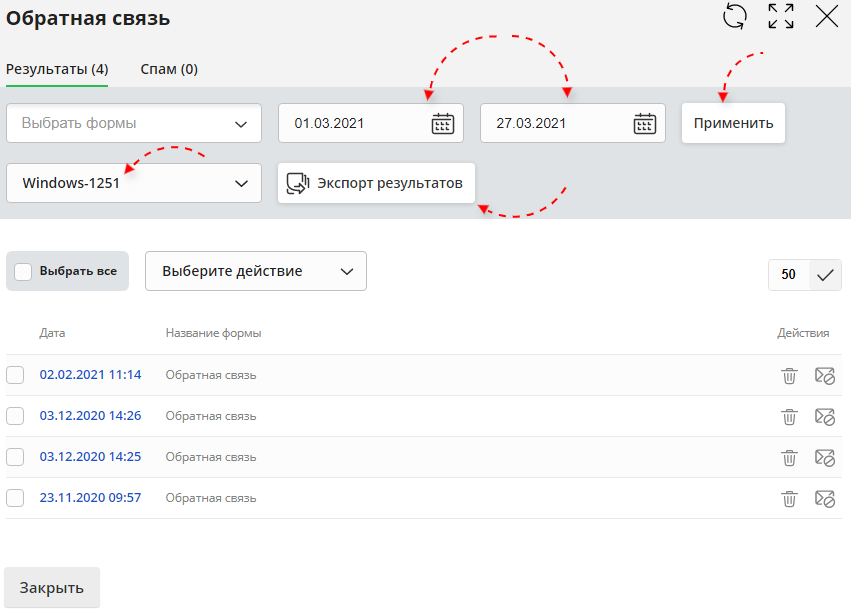Click the fullscreen expand icon
The height and width of the screenshot is (612, 851).
click(x=781, y=16)
